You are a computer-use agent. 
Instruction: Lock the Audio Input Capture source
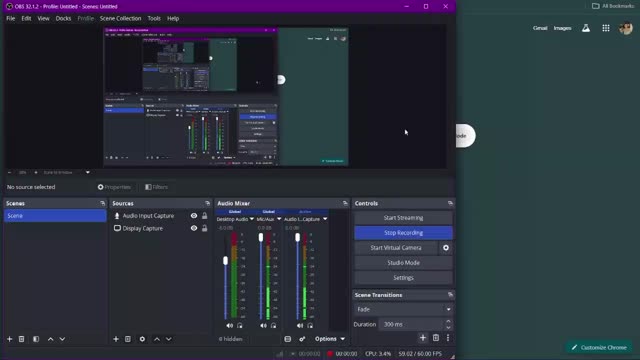click(x=204, y=216)
